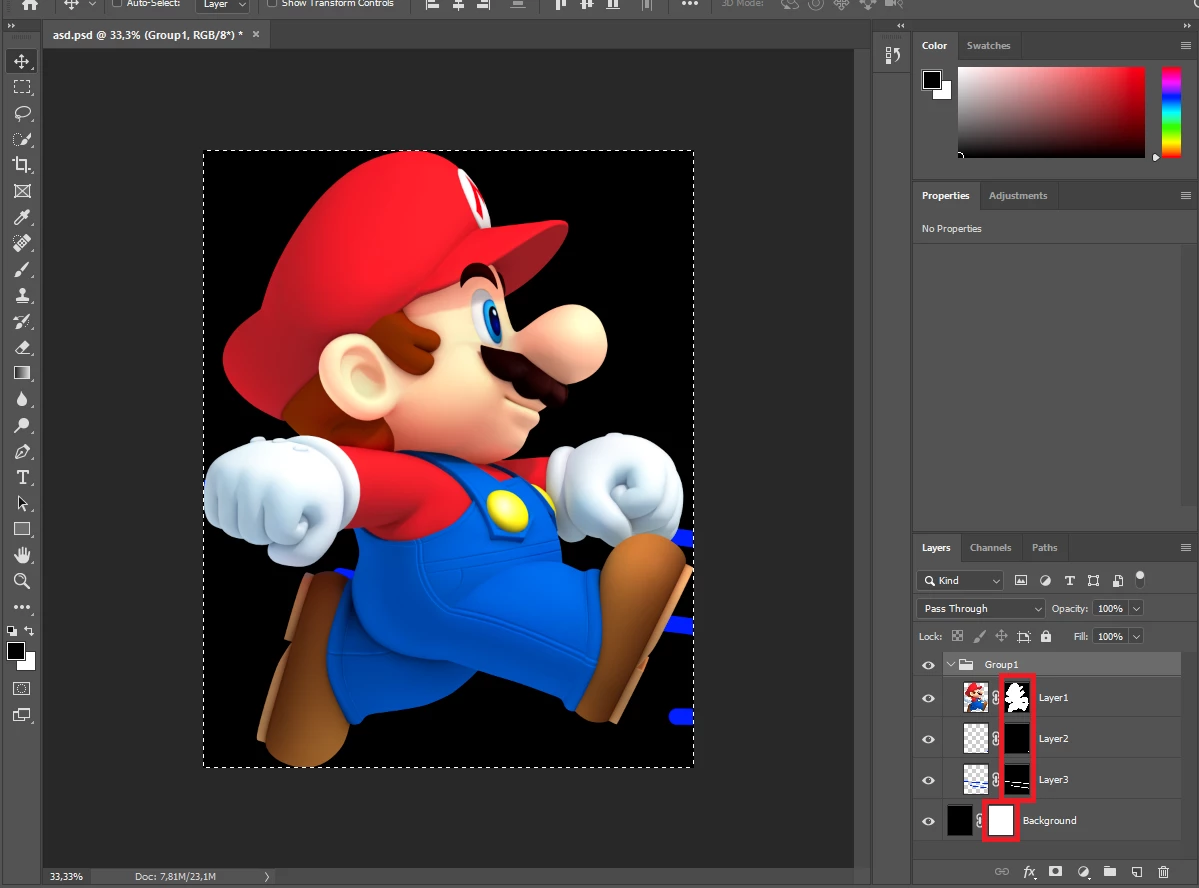Image resolution: width=1199 pixels, height=888 pixels.
Task: Select the Move tool
Action: pos(22,61)
